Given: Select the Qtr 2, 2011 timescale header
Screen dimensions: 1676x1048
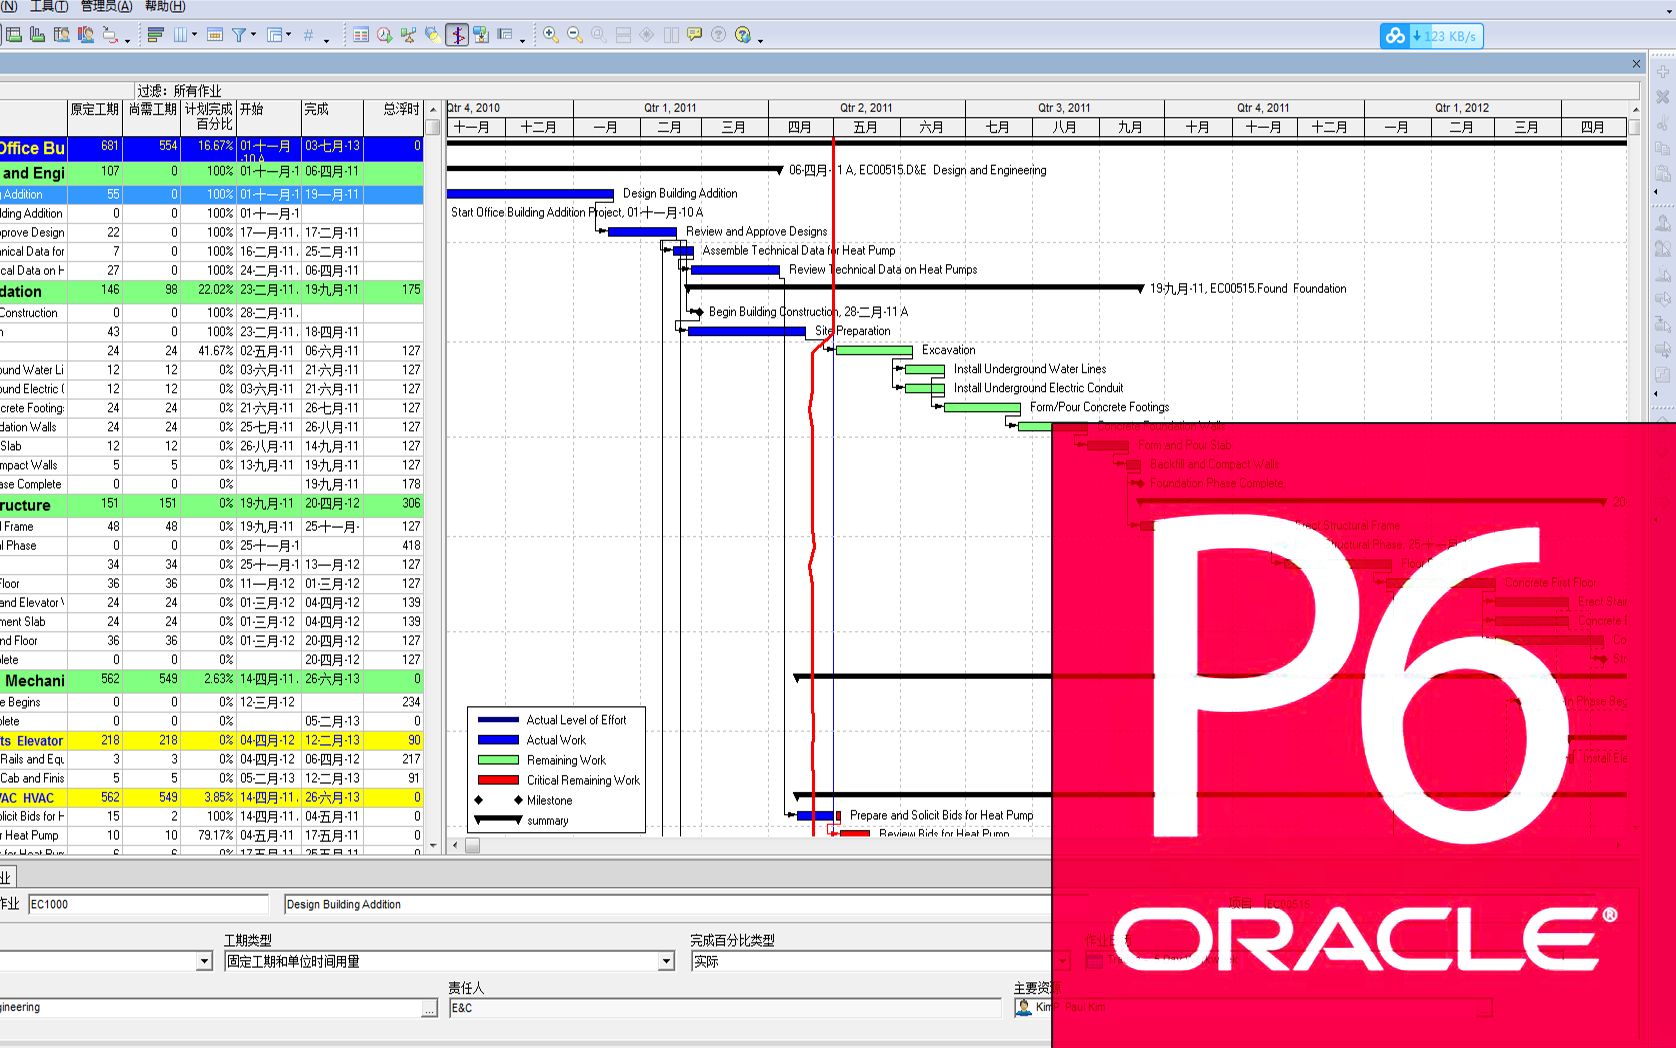Looking at the screenshot, I should point(866,108).
